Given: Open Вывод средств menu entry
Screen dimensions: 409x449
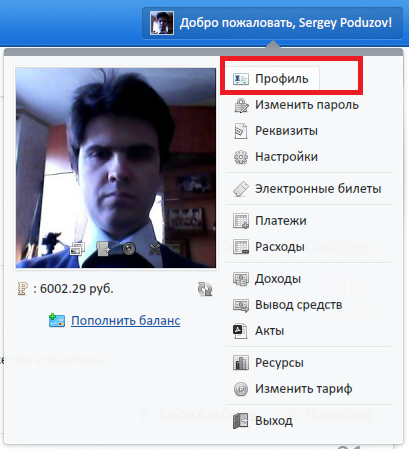Looking at the screenshot, I should [299, 305].
